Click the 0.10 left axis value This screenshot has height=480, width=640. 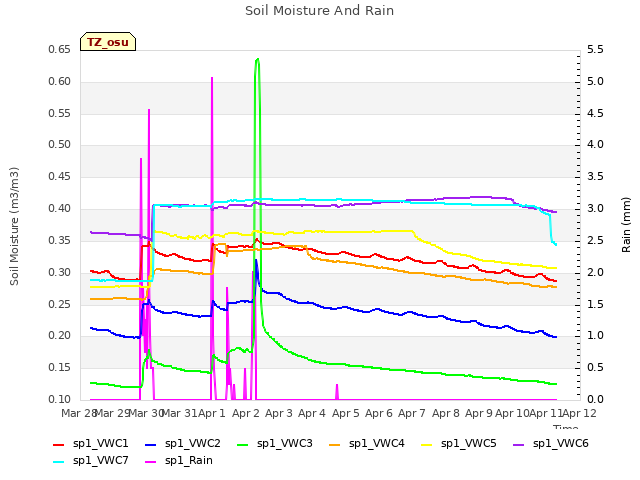[x=60, y=399]
